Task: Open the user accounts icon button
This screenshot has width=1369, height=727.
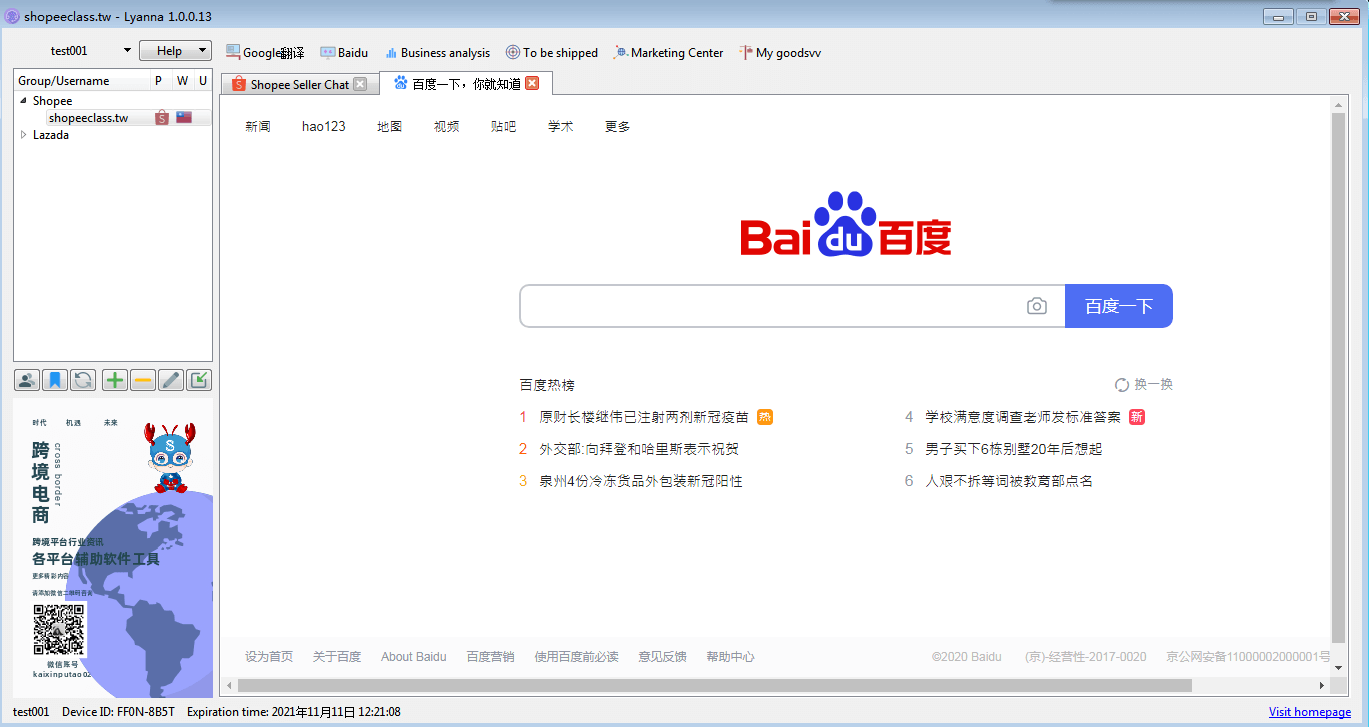Action: click(x=27, y=380)
